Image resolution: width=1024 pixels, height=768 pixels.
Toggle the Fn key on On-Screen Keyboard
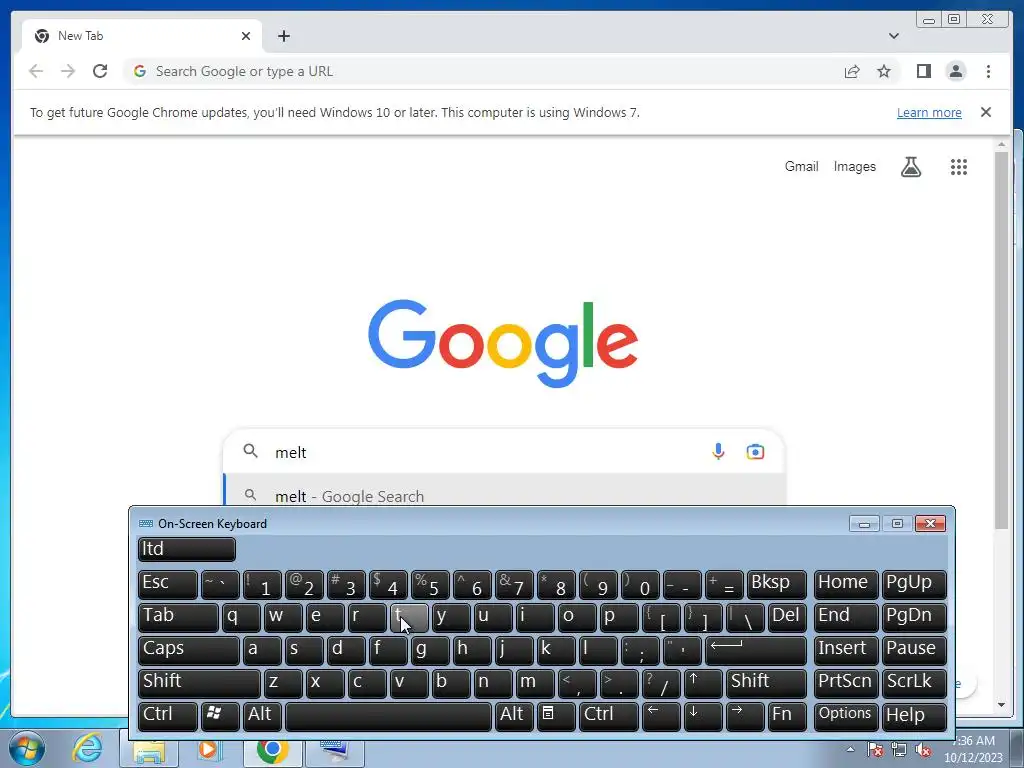787,716
